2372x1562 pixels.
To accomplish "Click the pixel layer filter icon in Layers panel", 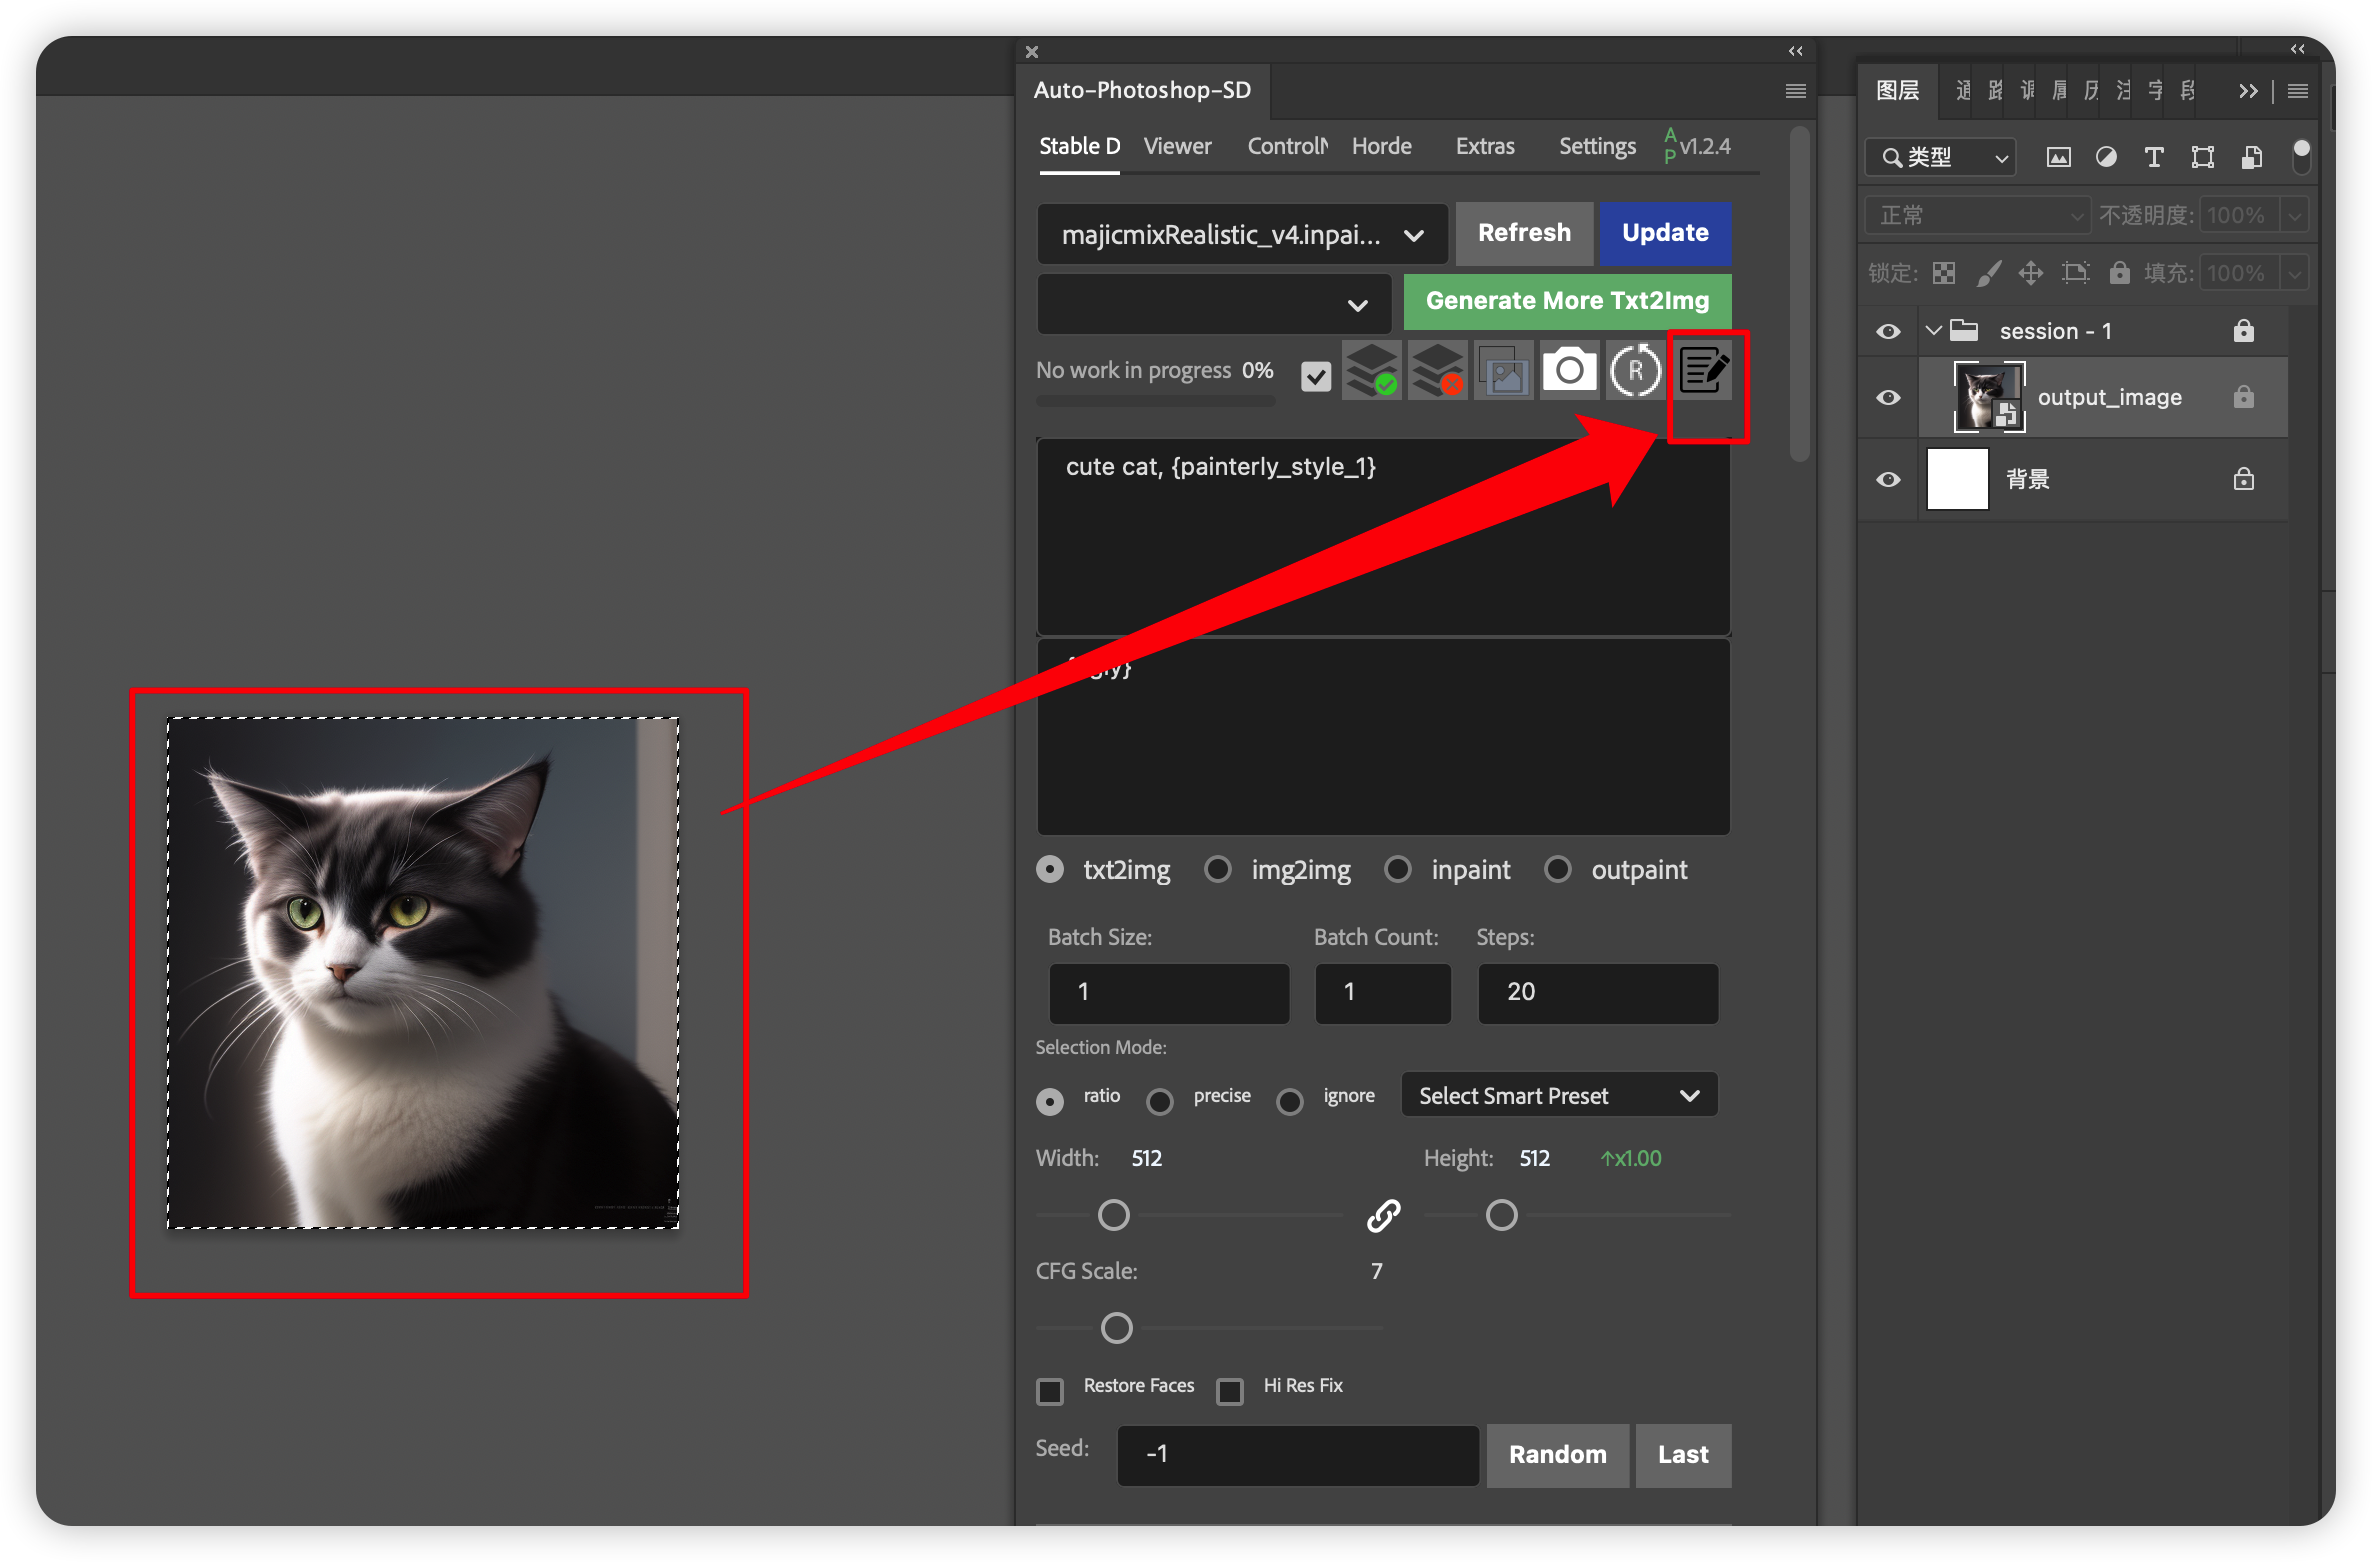I will click(x=2058, y=157).
